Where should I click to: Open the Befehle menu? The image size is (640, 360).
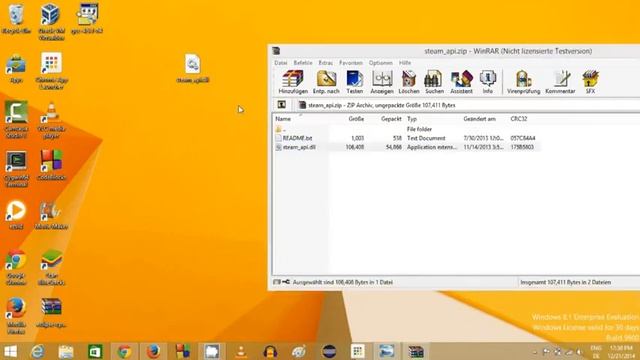click(x=303, y=63)
